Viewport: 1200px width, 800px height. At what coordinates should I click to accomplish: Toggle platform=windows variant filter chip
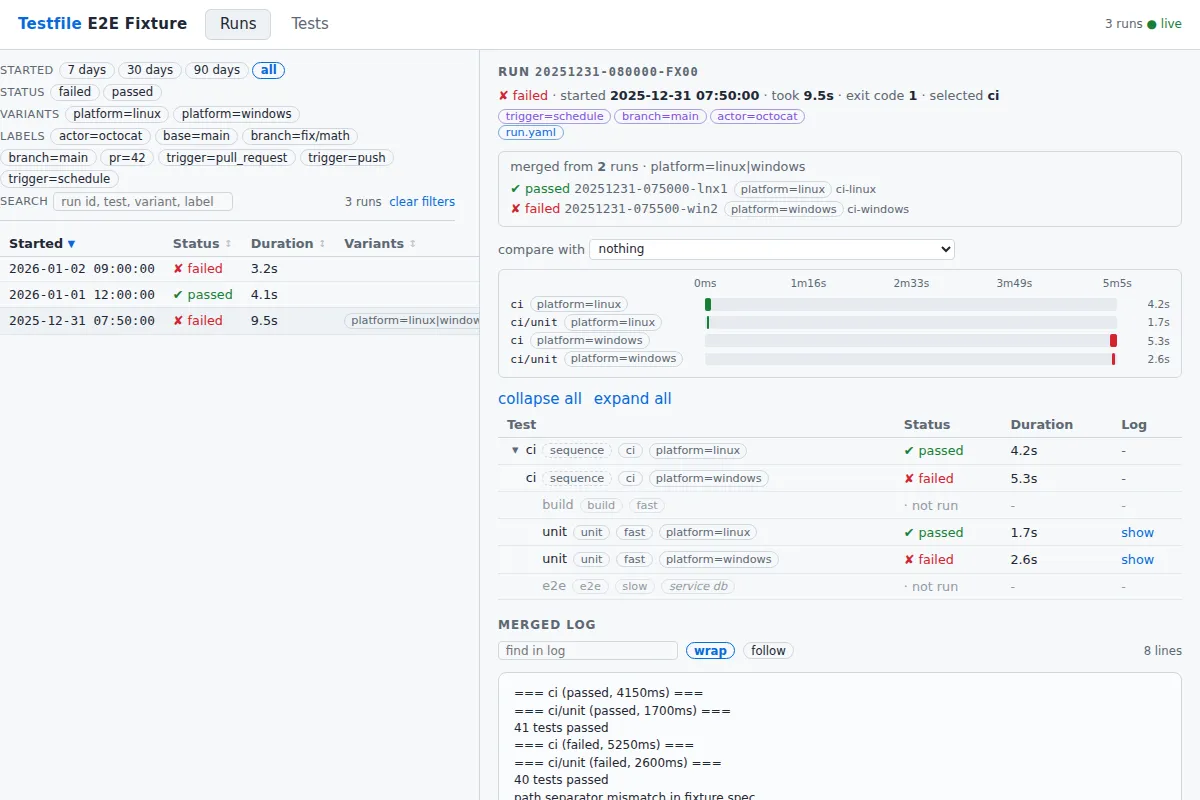click(x=236, y=114)
